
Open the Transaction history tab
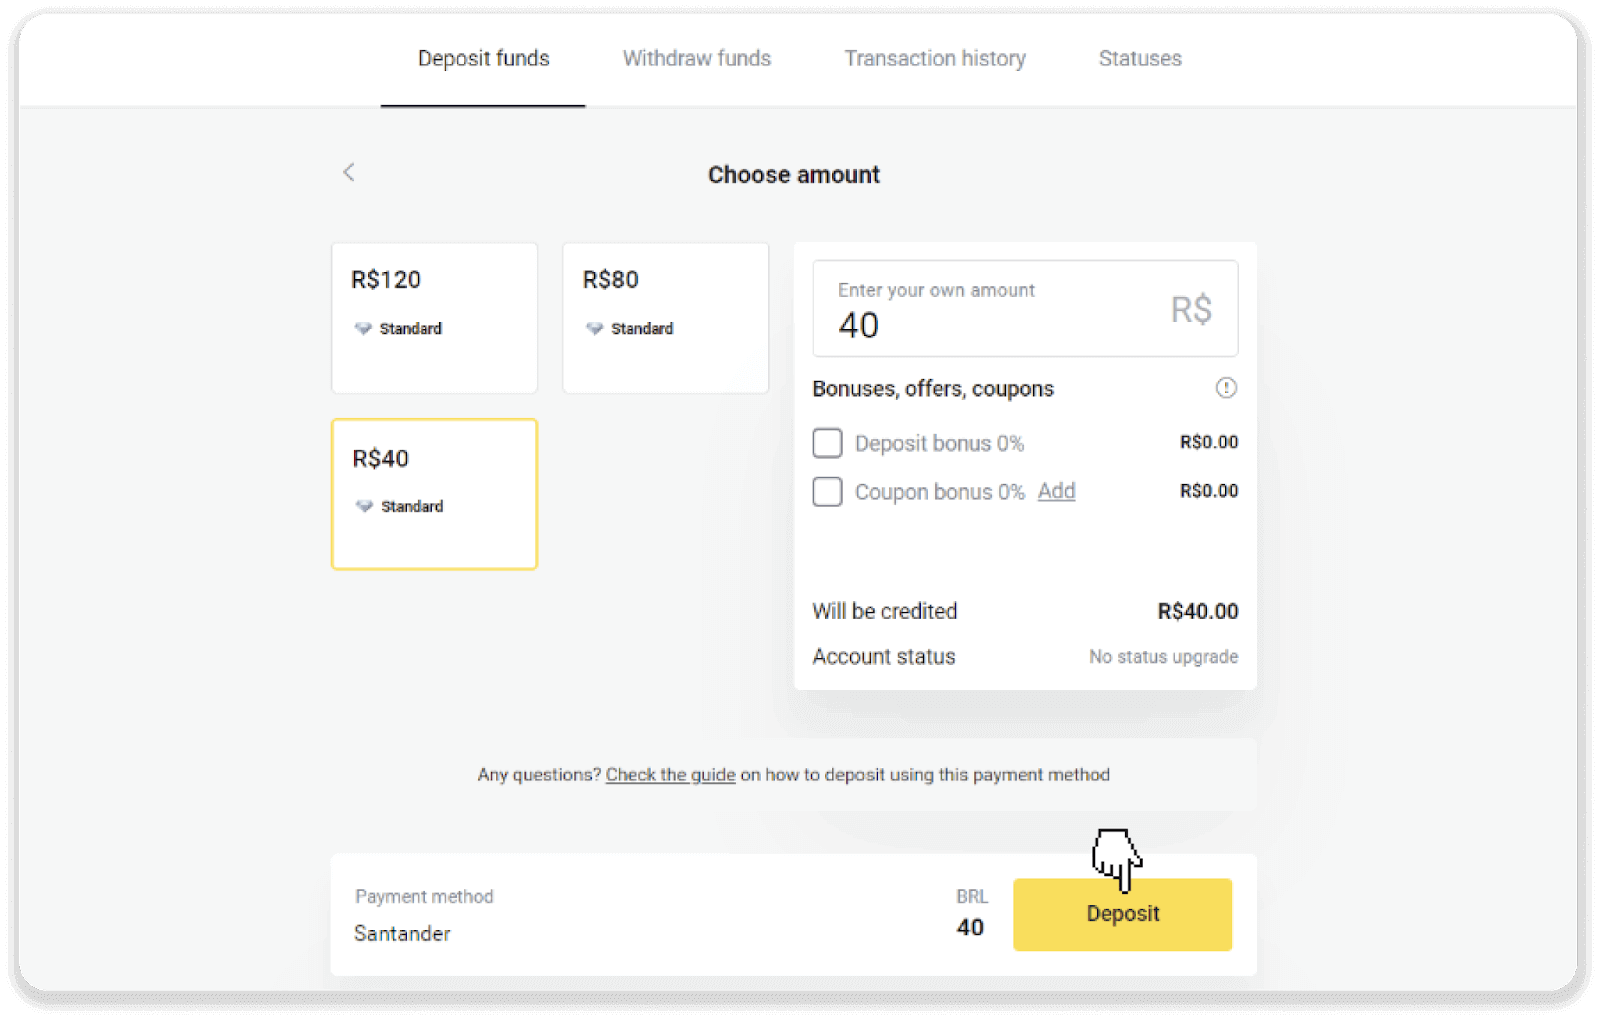click(934, 58)
